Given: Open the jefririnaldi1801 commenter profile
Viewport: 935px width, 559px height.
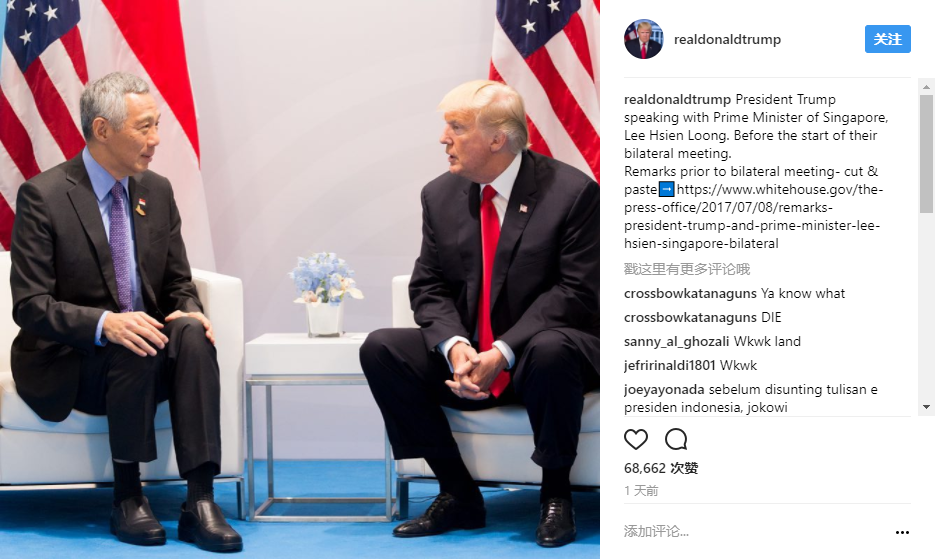Looking at the screenshot, I should click(669, 365).
